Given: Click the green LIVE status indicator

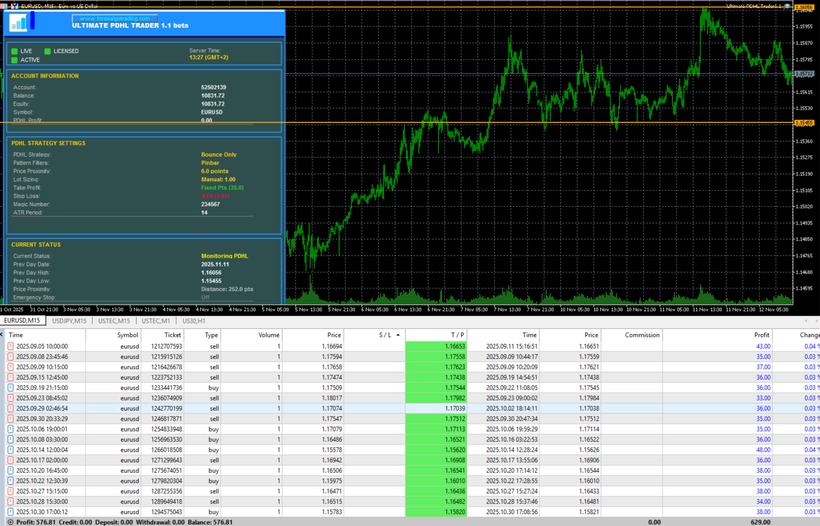Looking at the screenshot, I should point(15,51).
